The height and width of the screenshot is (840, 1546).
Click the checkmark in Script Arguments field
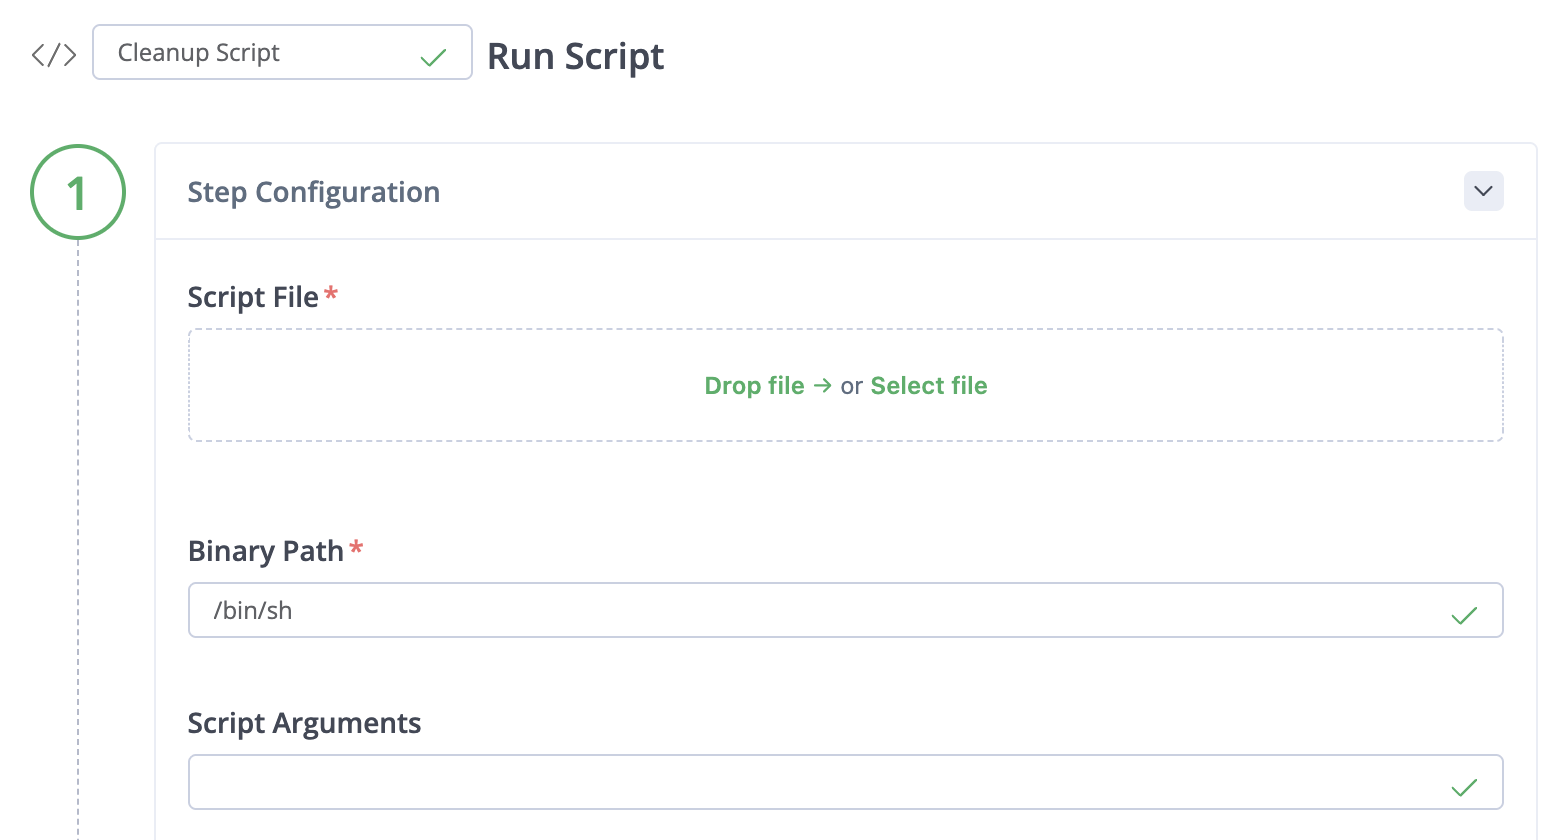pyautogui.click(x=1464, y=787)
